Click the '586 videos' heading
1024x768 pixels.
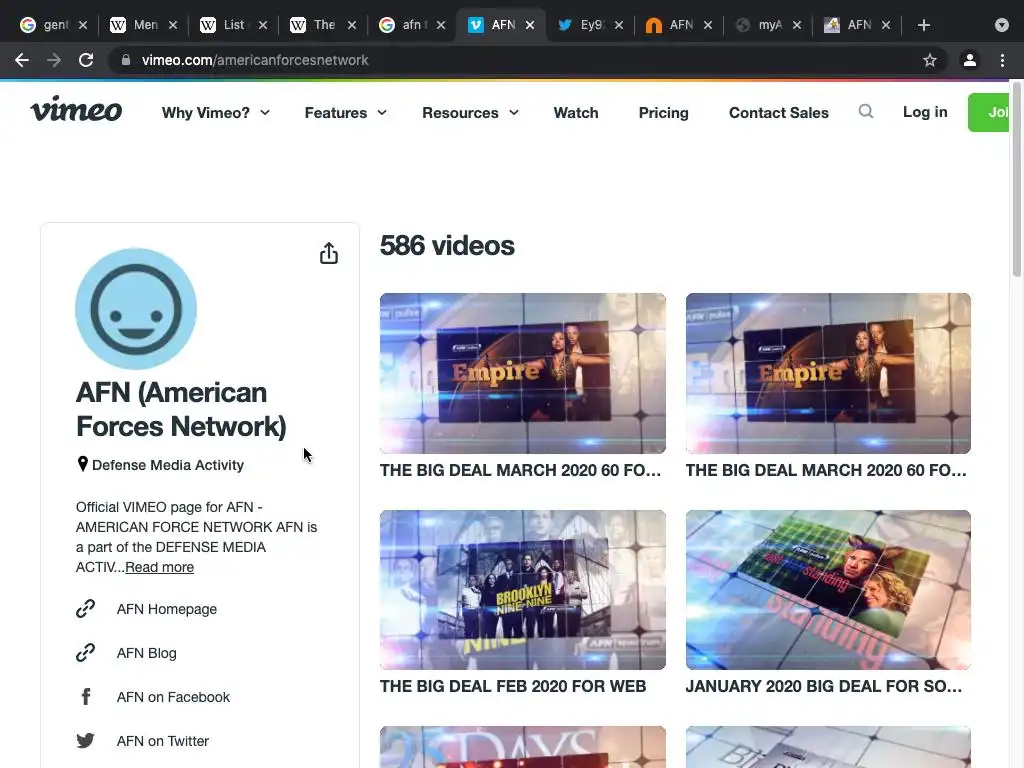447,246
